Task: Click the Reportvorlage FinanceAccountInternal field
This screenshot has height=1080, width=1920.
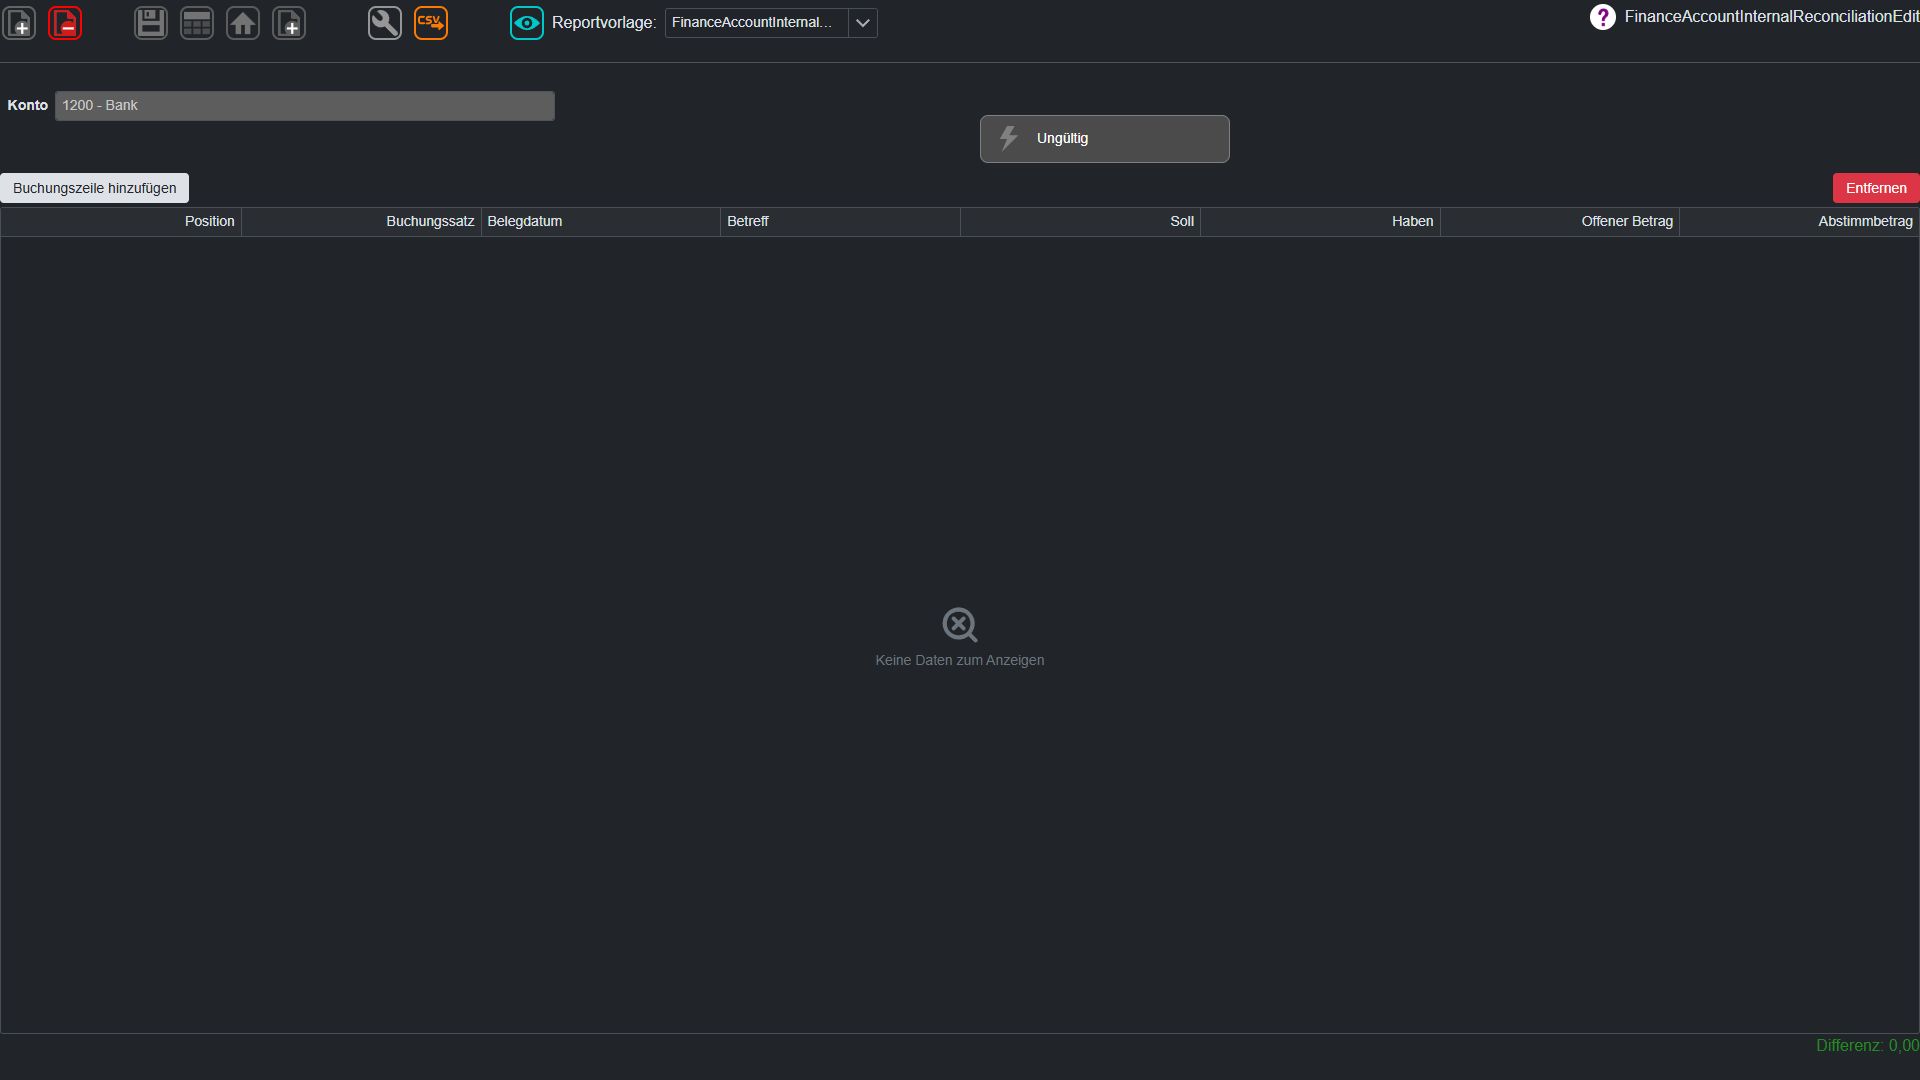Action: [756, 23]
